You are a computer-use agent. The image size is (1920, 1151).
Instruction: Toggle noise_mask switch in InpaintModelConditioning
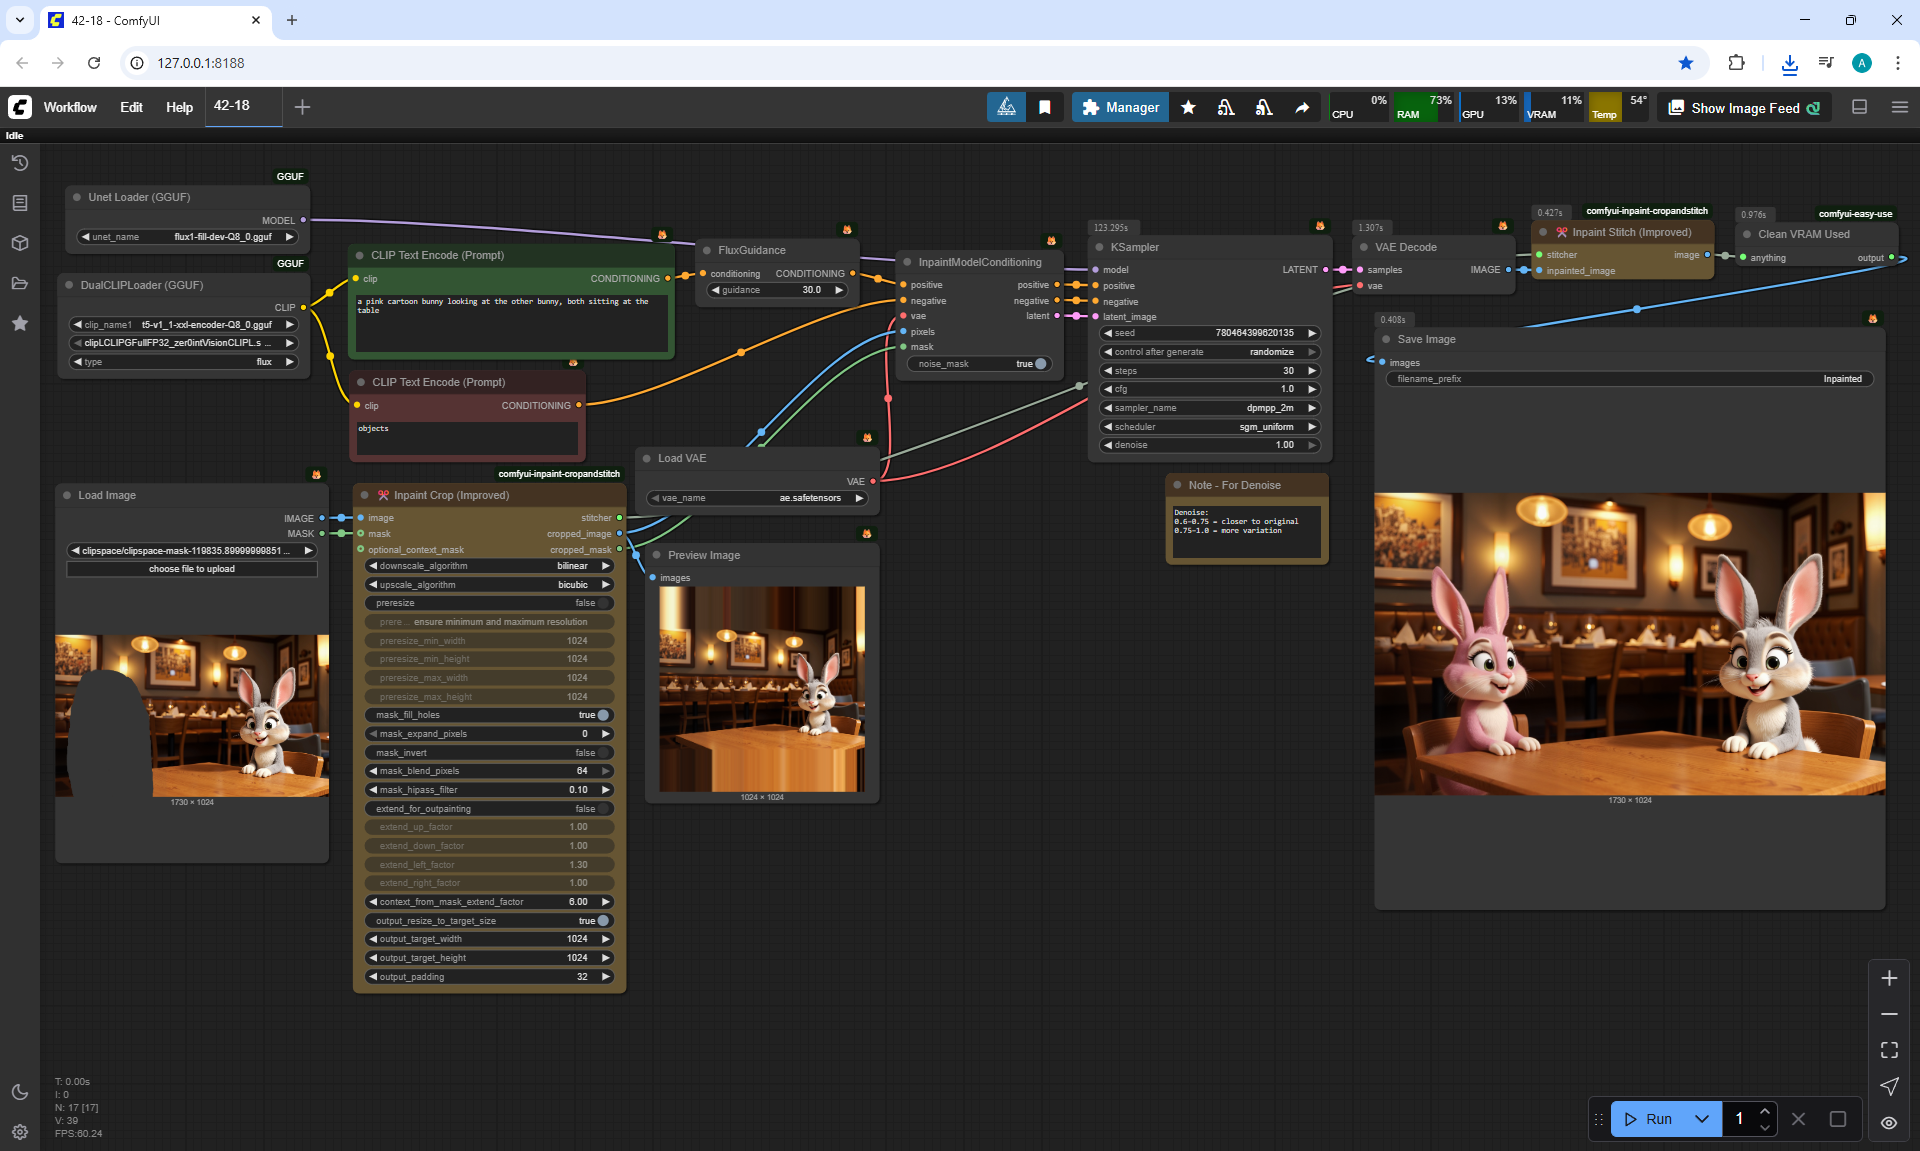click(1040, 364)
